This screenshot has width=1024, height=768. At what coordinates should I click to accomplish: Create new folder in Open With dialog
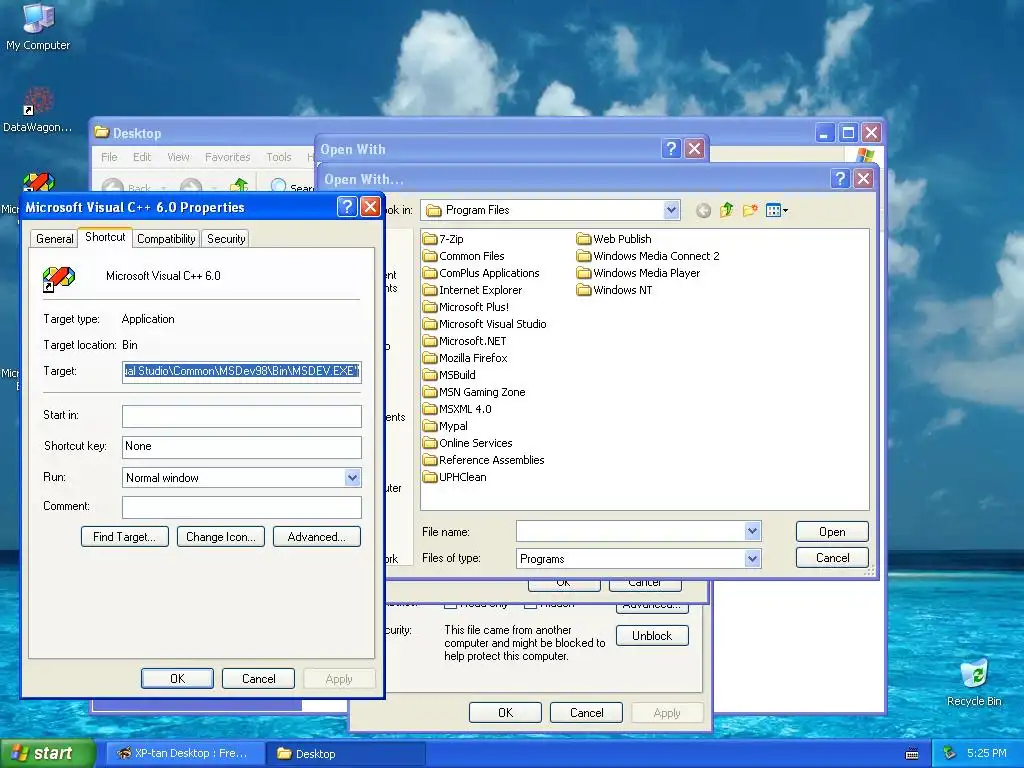750,210
